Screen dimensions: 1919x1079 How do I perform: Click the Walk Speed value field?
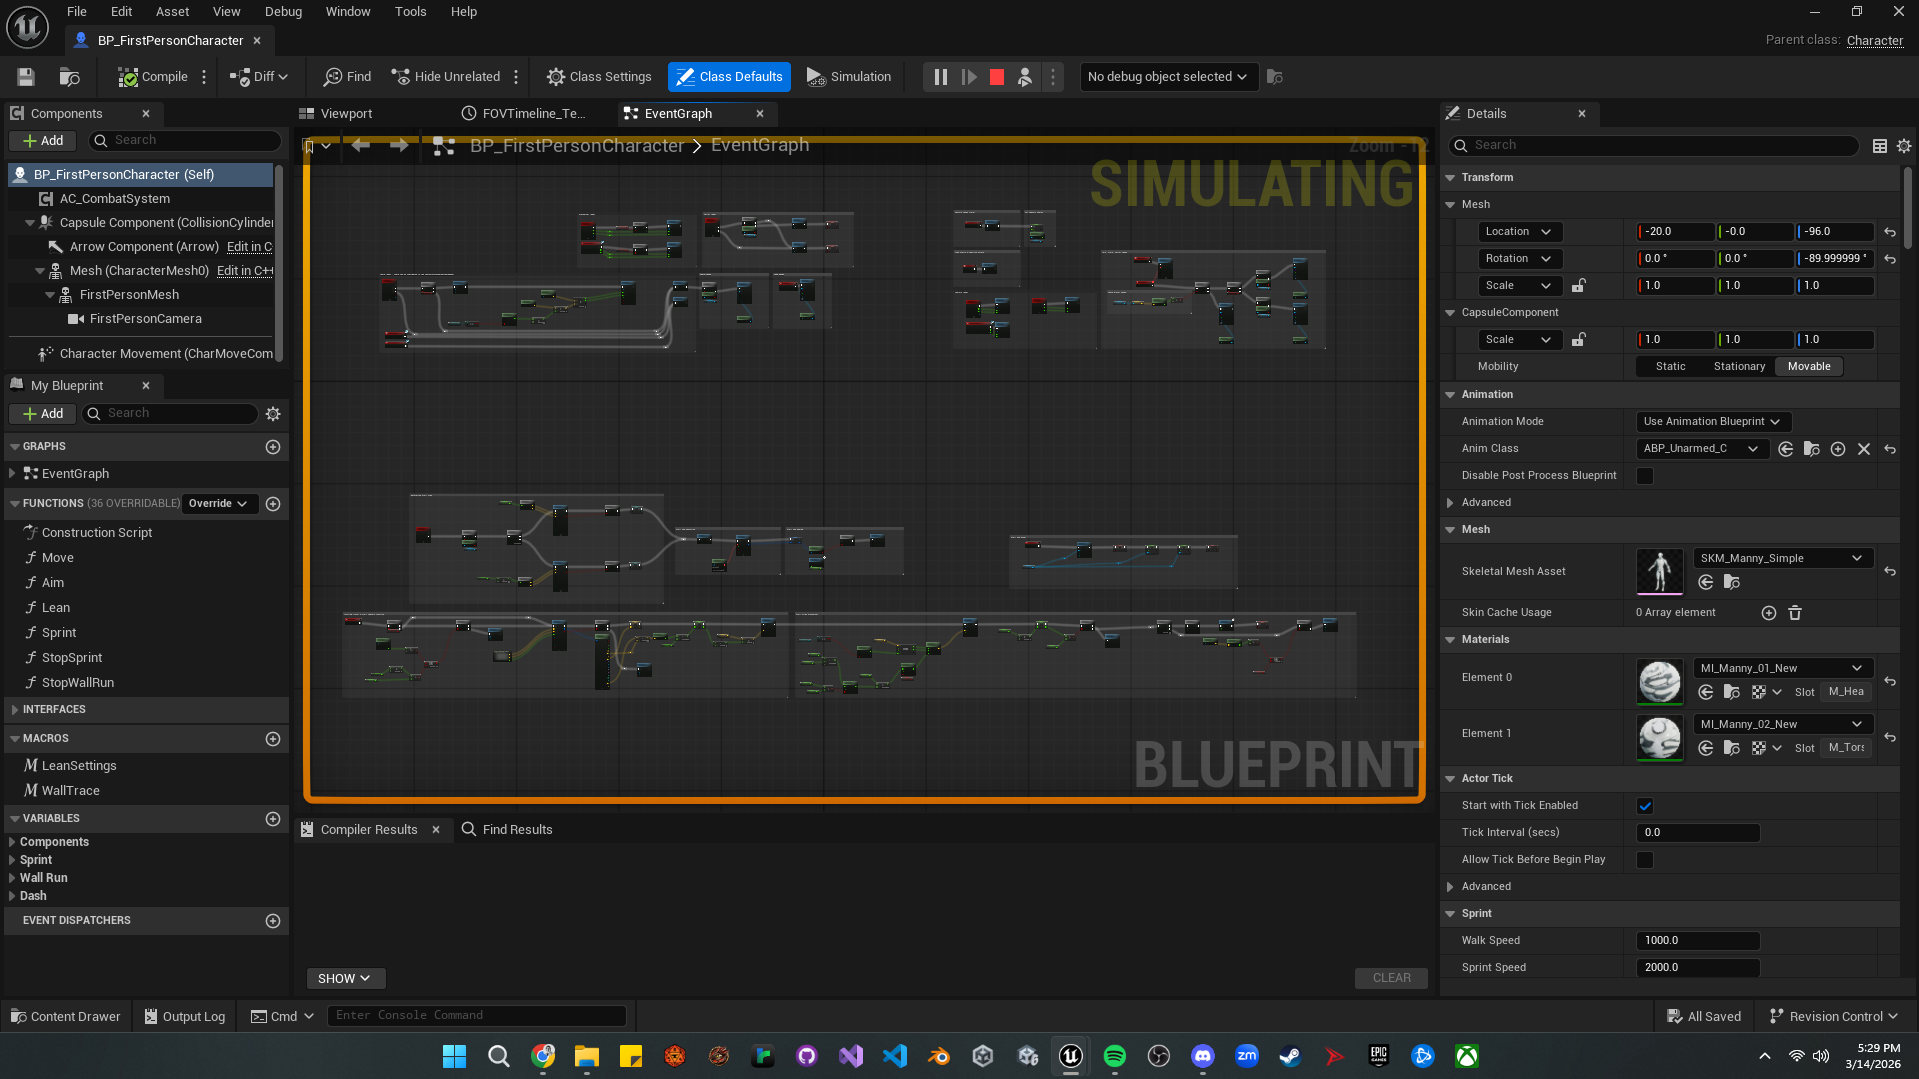coord(1697,941)
